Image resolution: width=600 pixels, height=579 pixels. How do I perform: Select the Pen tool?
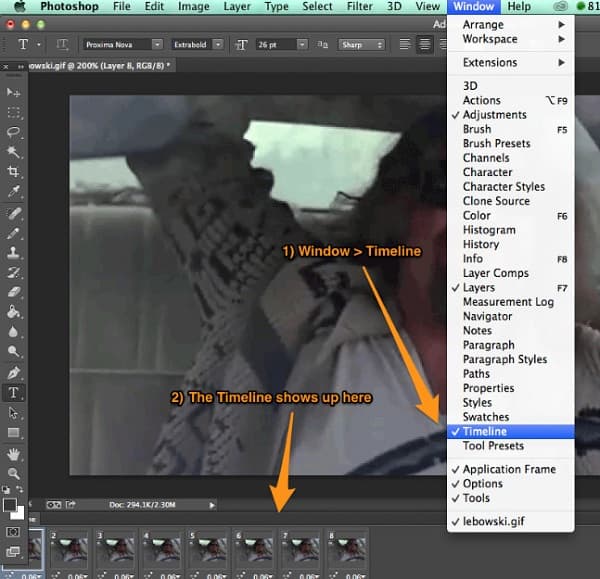(x=13, y=372)
